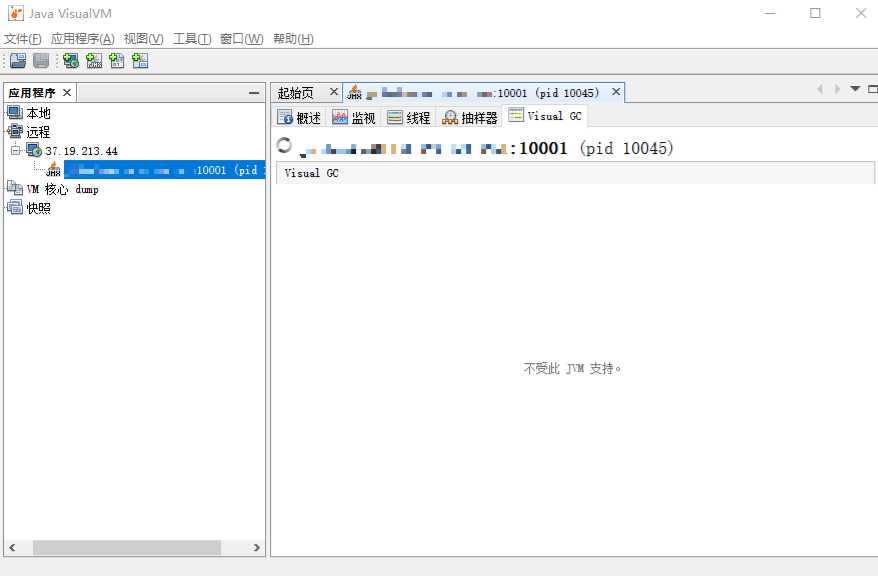Screen dimensions: 878x576
Task: Open the 视图(V) menu
Action: click(143, 39)
